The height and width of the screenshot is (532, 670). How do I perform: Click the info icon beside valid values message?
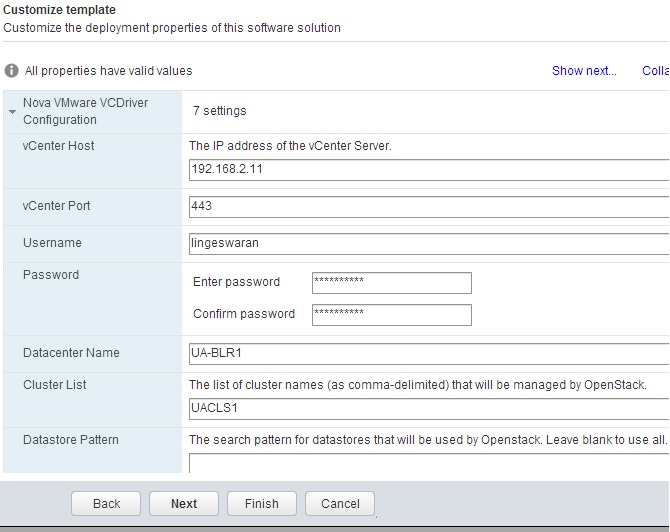(12, 71)
